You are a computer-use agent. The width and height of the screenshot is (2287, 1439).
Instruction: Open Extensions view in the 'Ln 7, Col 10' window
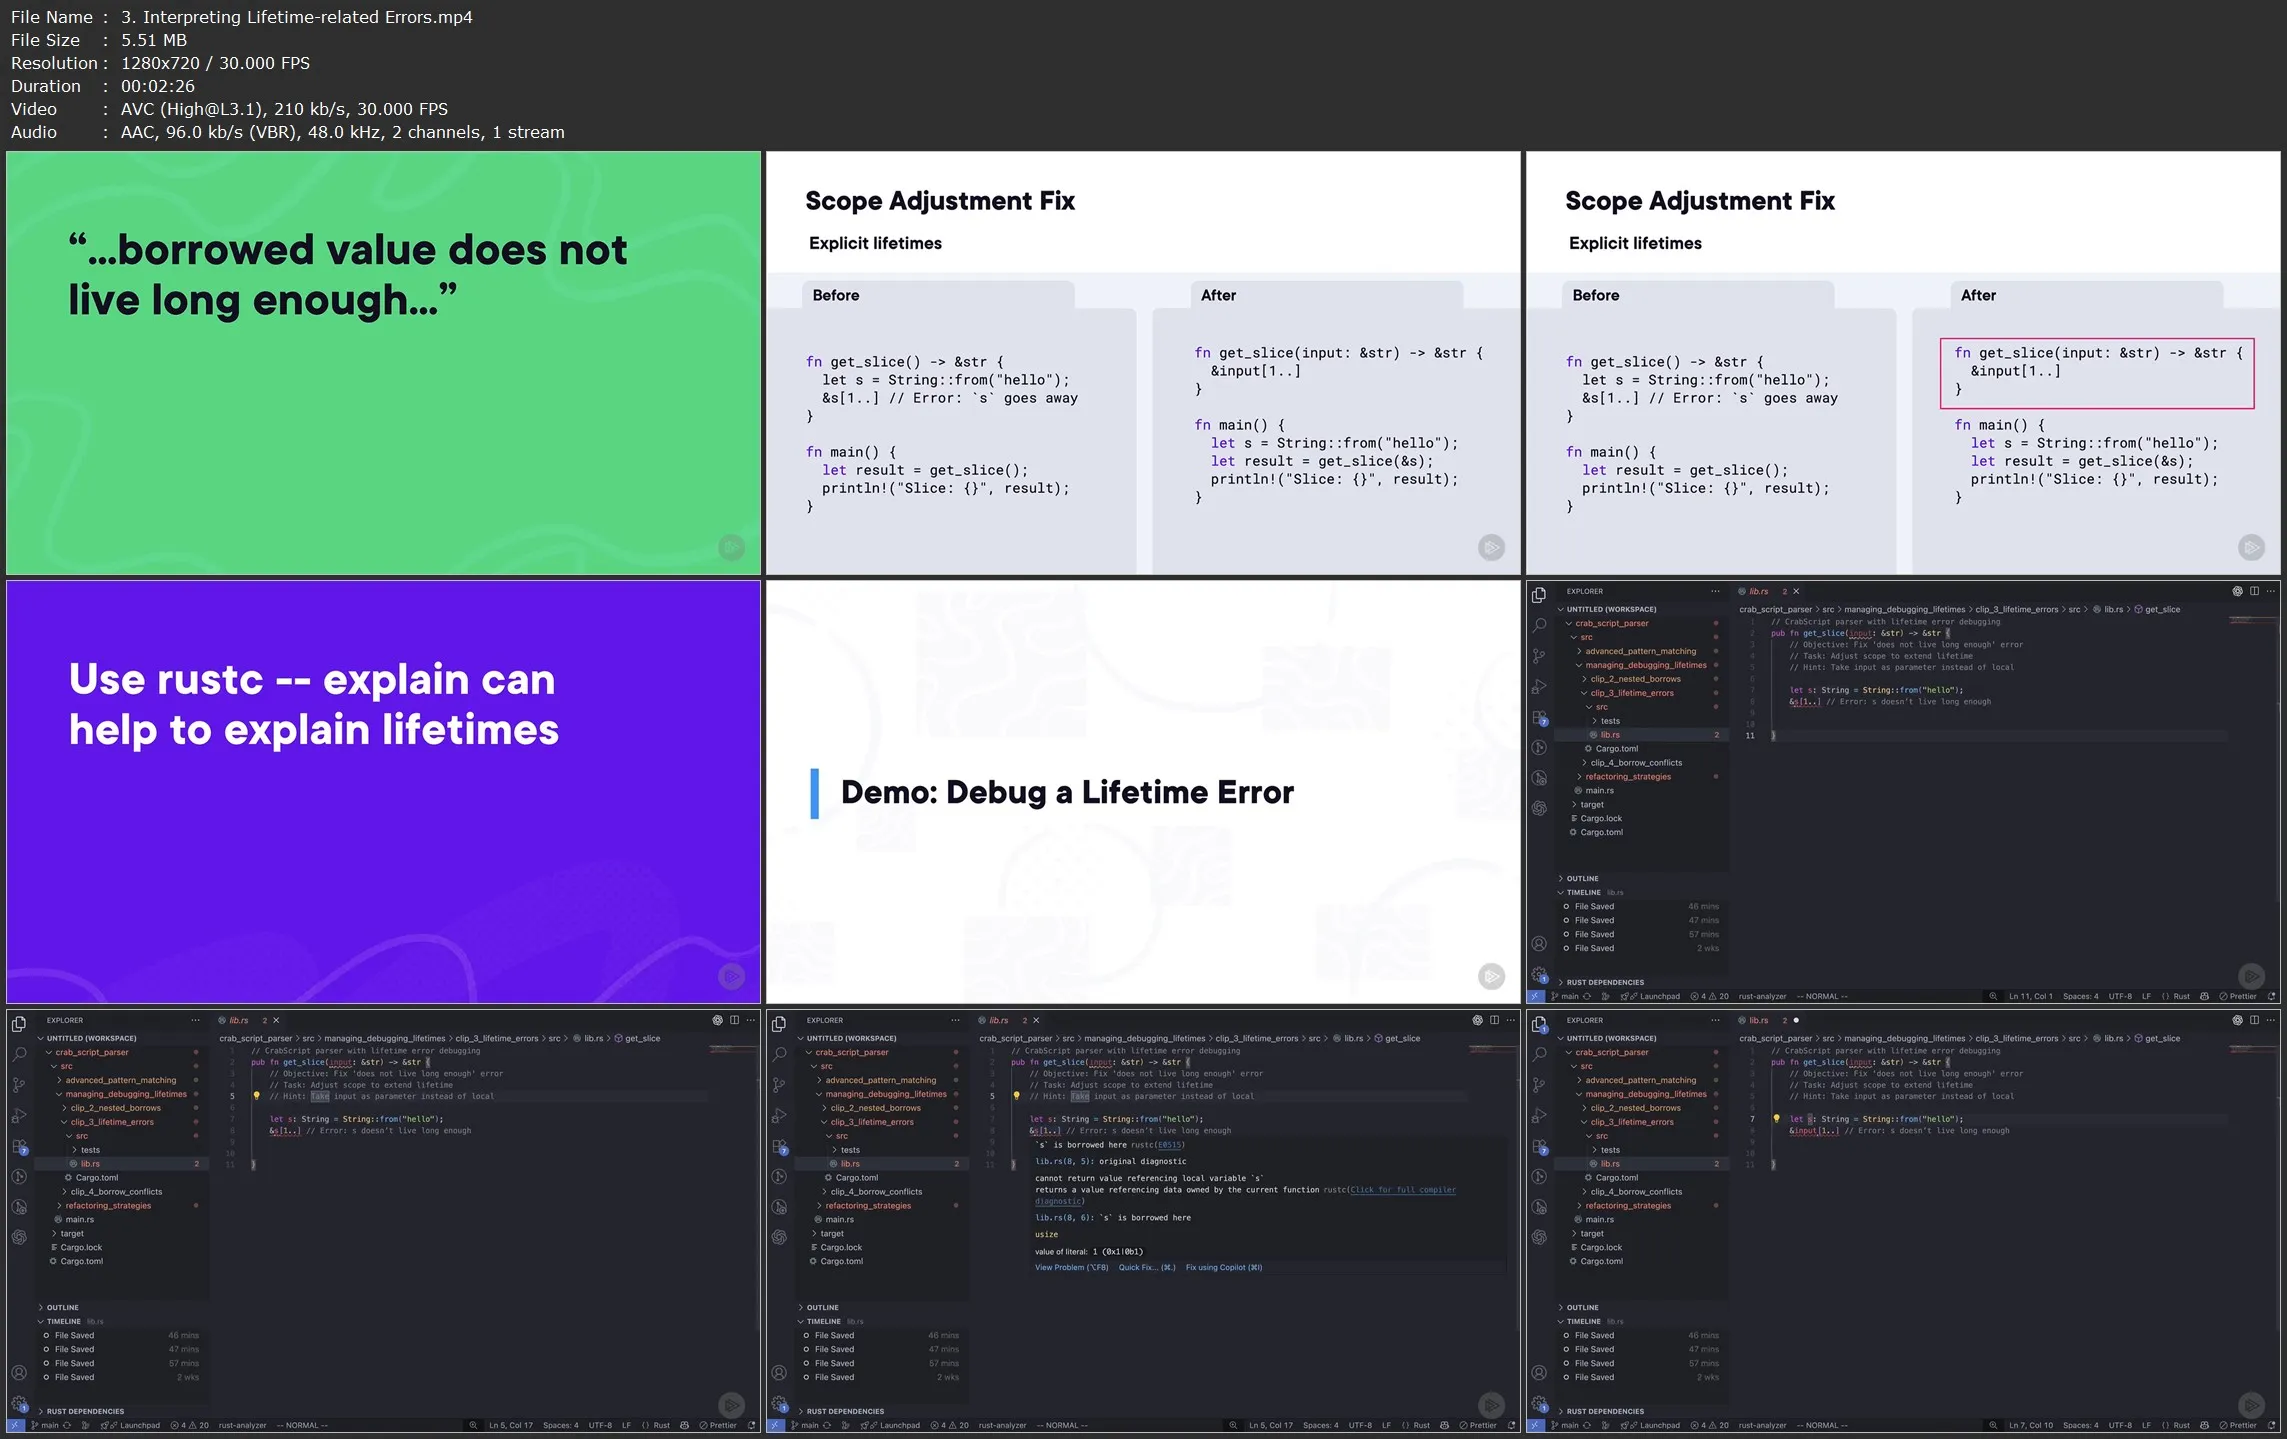[x=1539, y=1146]
